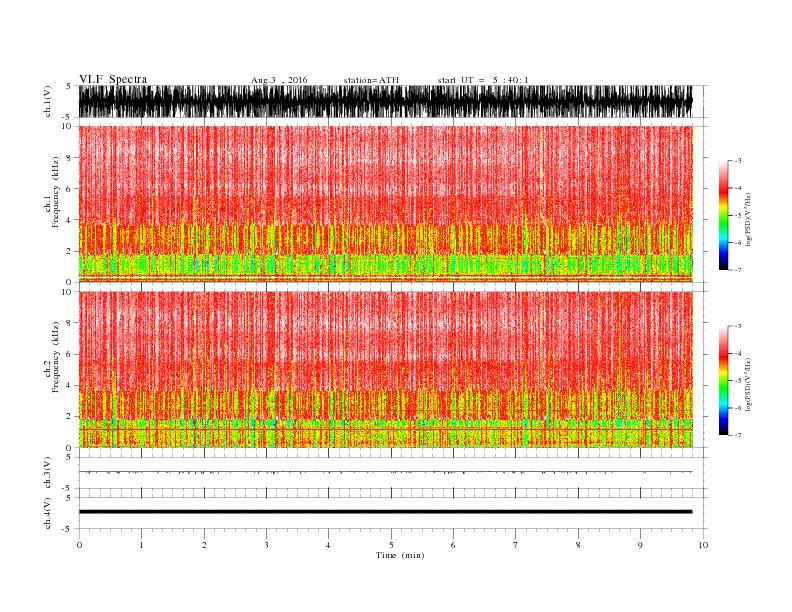Click time axis tick label '4'

coord(328,545)
